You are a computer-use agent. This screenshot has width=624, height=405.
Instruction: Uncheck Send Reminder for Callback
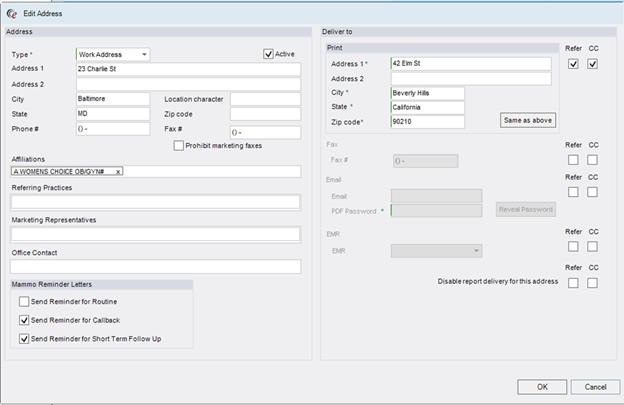pyautogui.click(x=24, y=320)
